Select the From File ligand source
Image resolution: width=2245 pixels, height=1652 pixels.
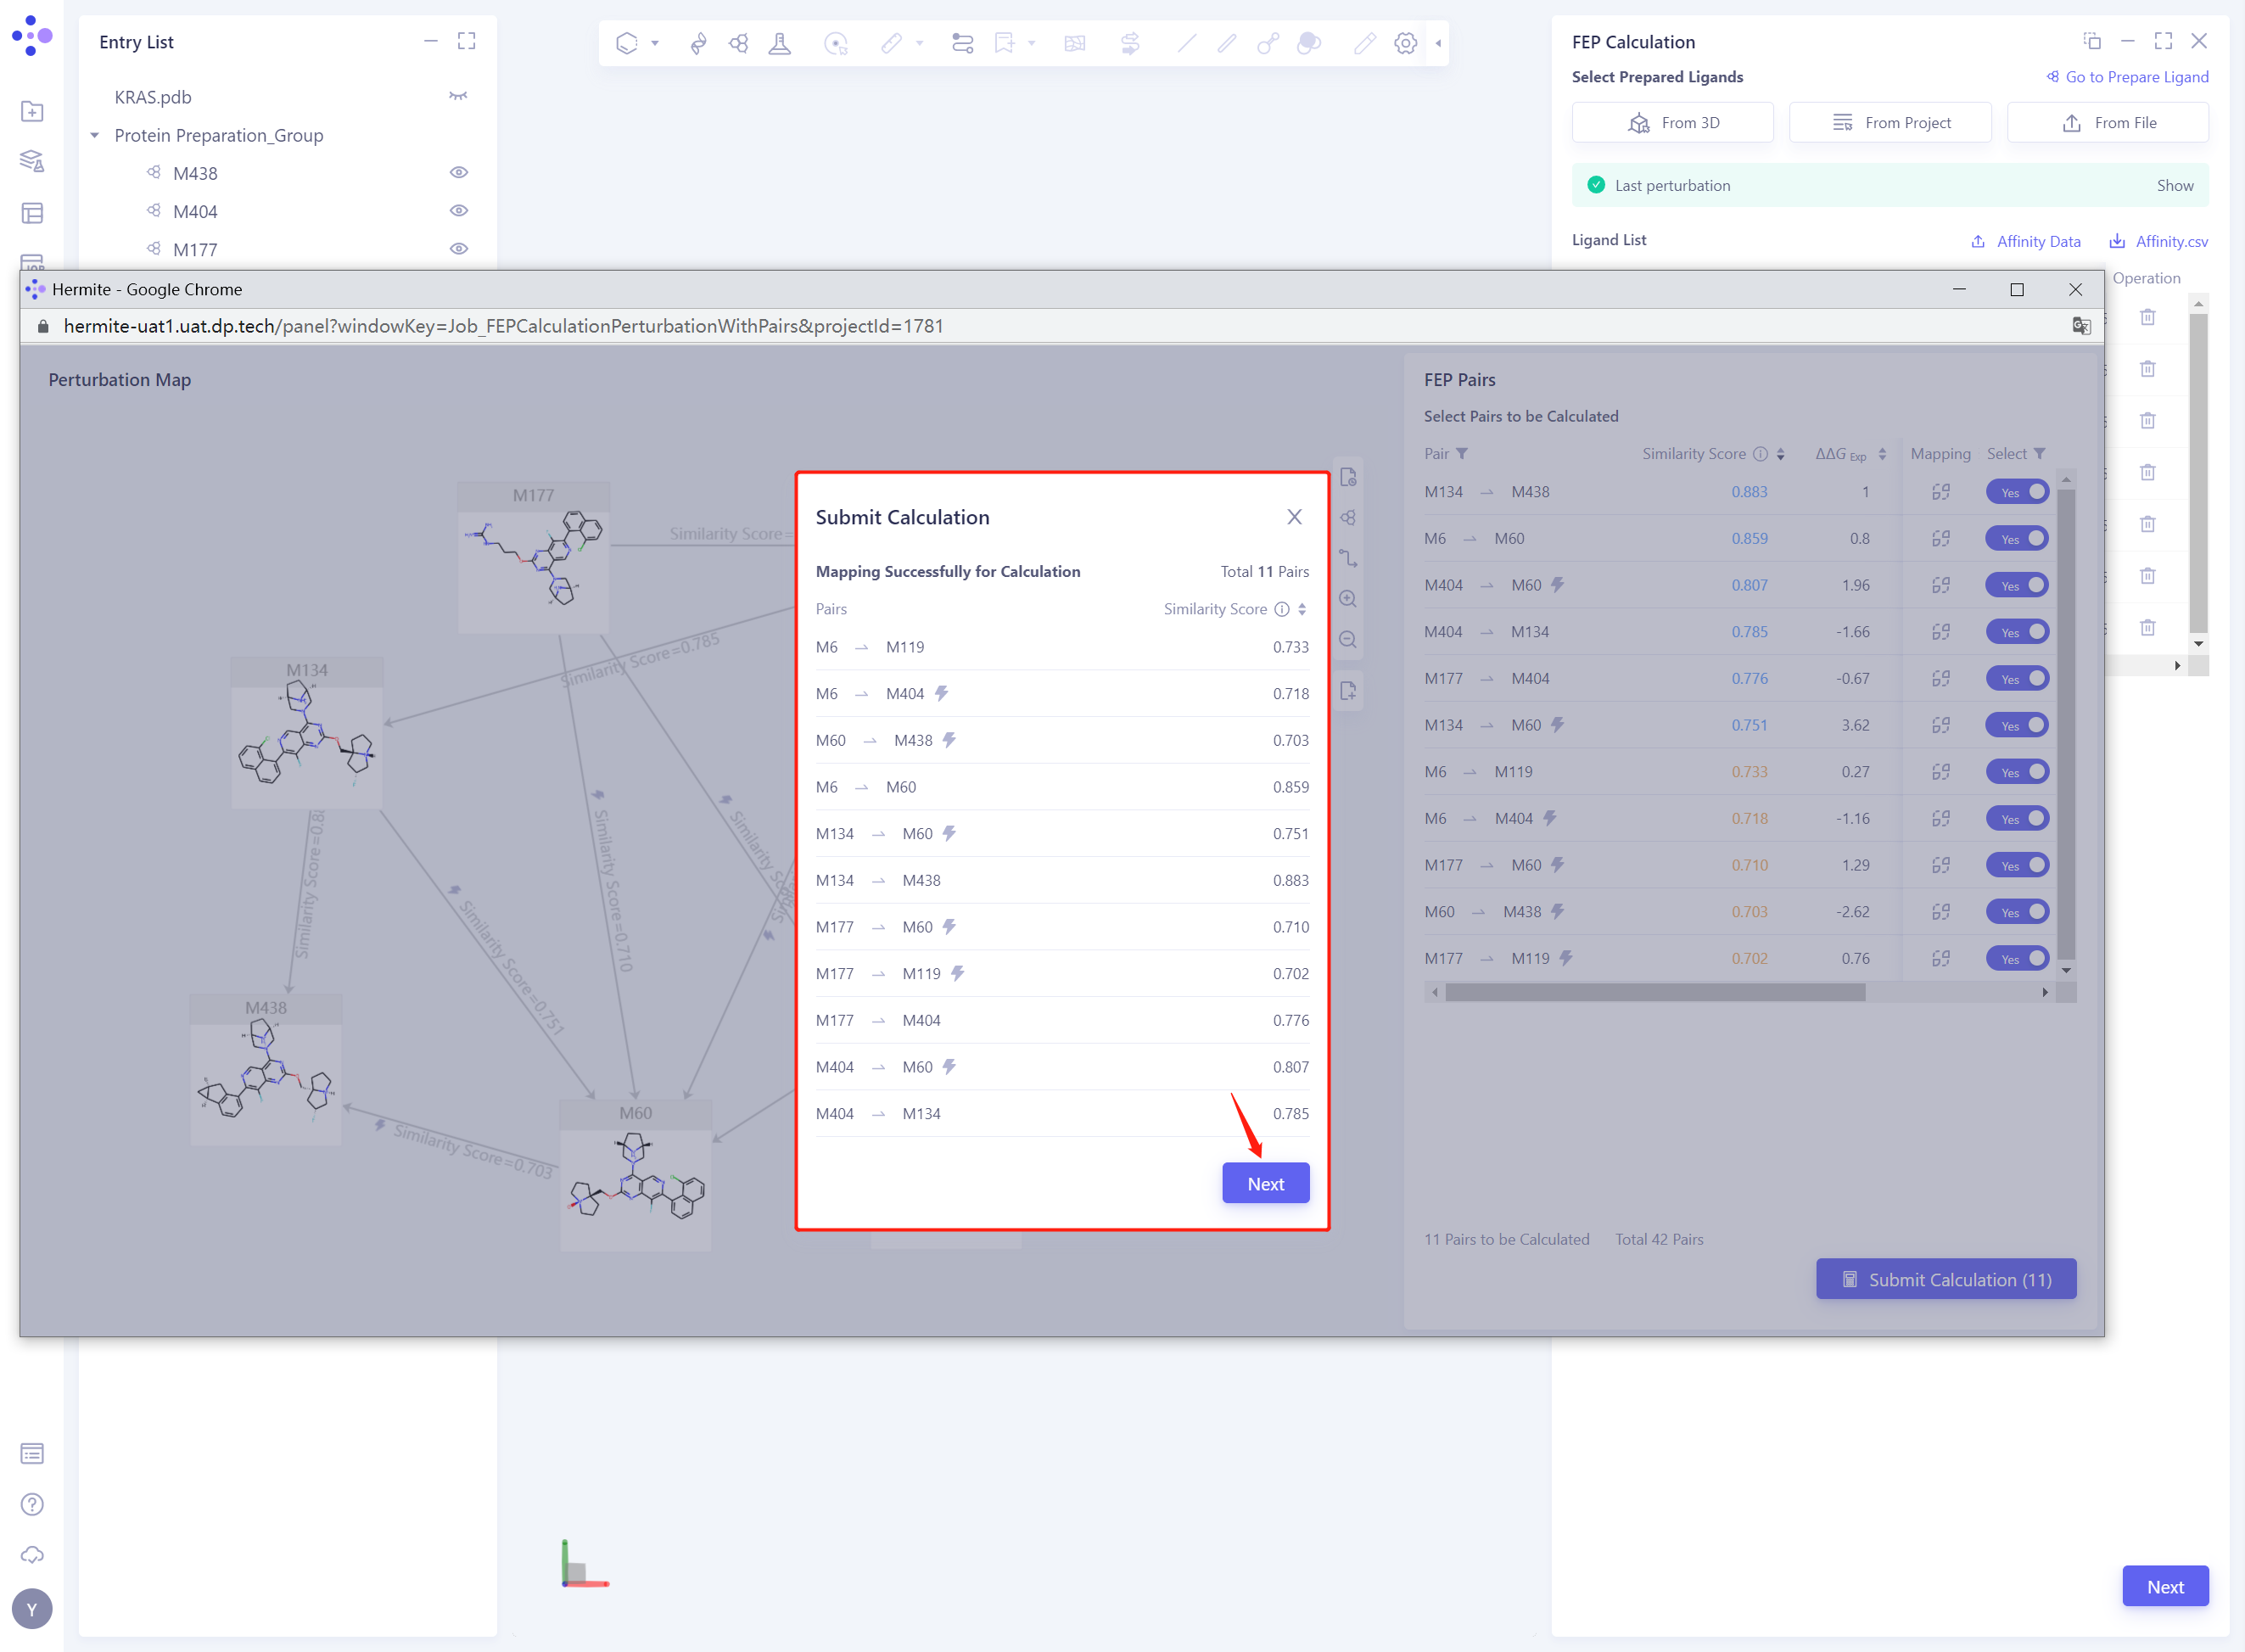tap(2107, 123)
